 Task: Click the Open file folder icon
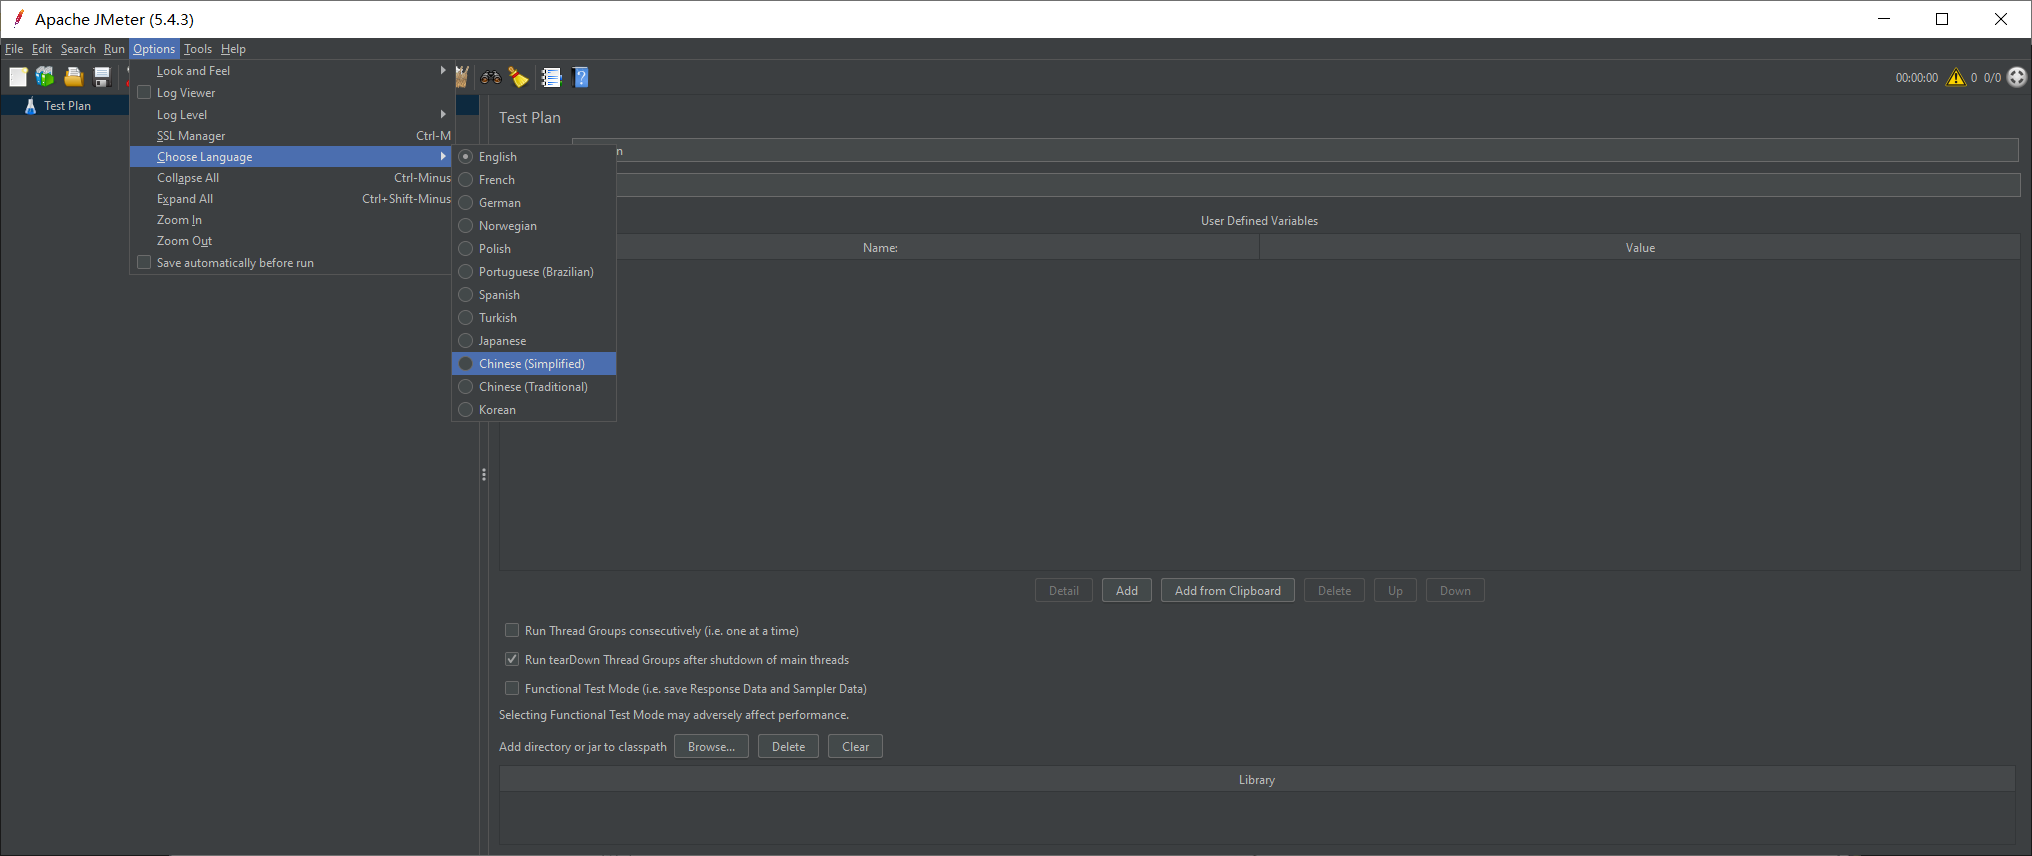coord(73,77)
